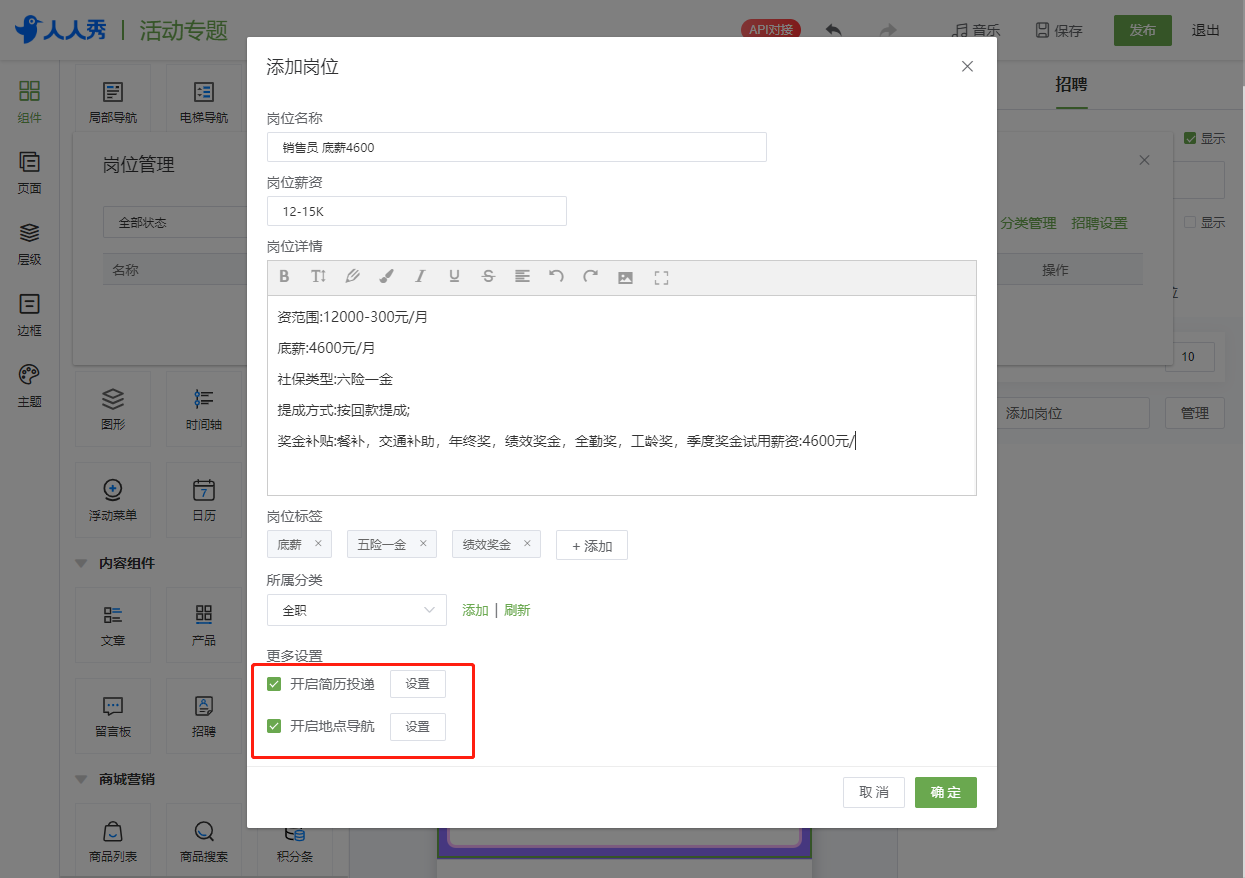Undo last edit in job details editor
Image resolution: width=1245 pixels, height=878 pixels.
click(x=557, y=277)
